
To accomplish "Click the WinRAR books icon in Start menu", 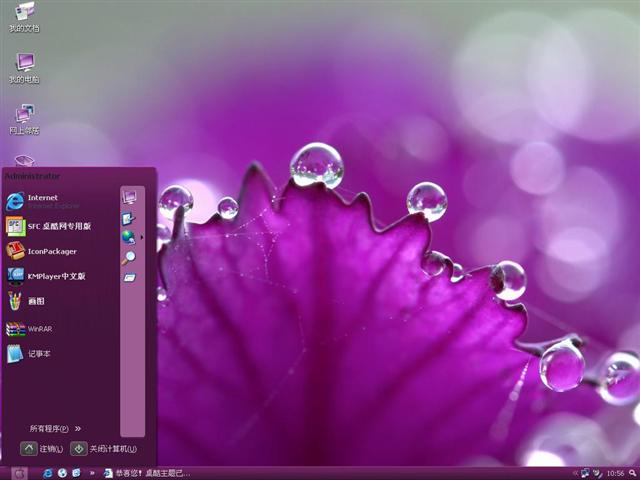I will coord(16,329).
